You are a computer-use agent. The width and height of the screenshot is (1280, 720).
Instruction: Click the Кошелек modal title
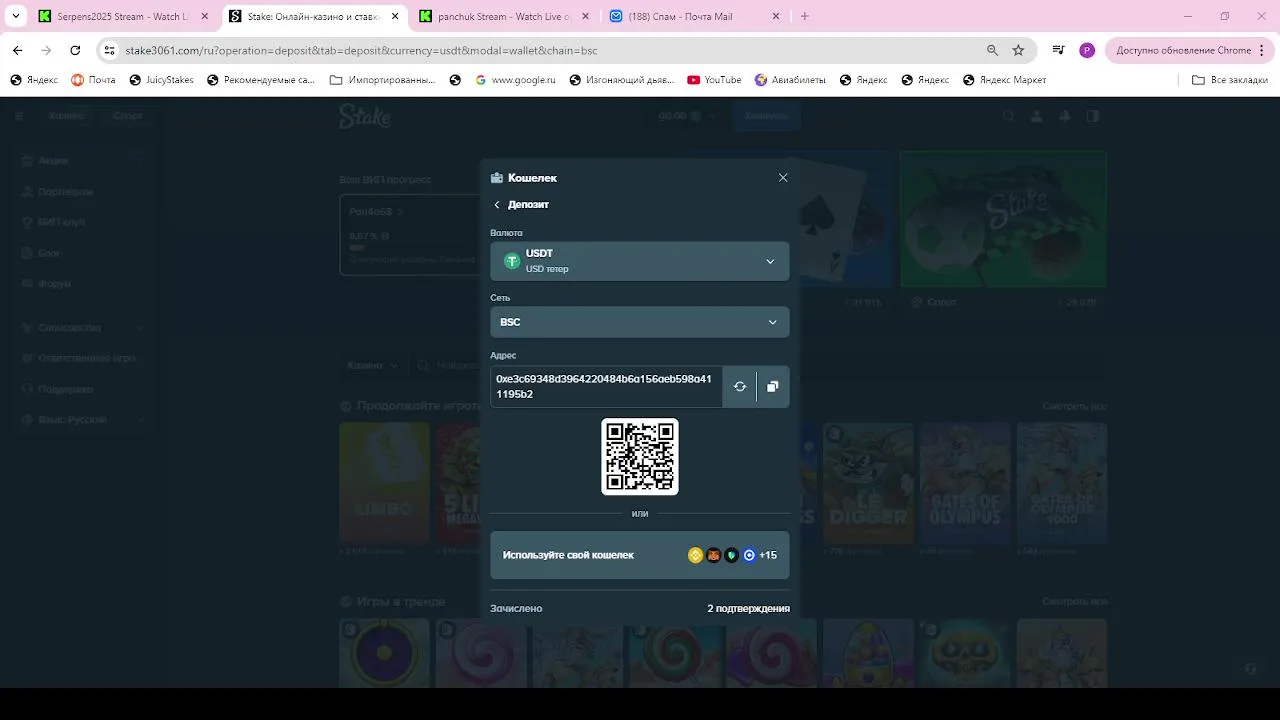[532, 178]
